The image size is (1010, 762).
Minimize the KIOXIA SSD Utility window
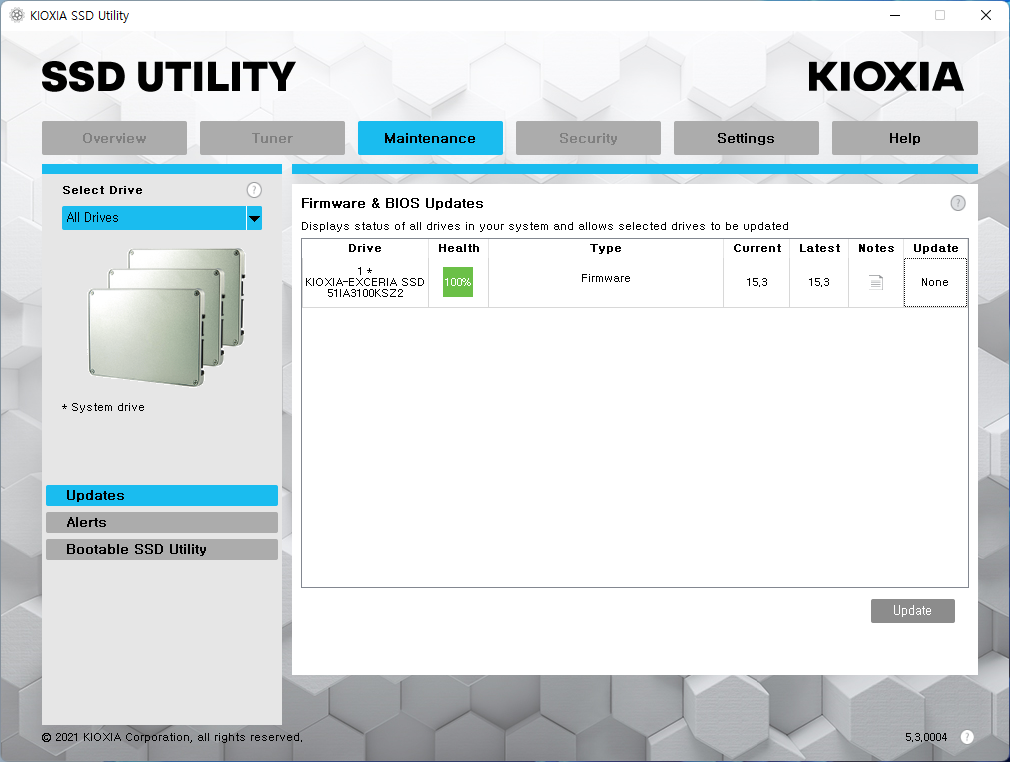(895, 15)
